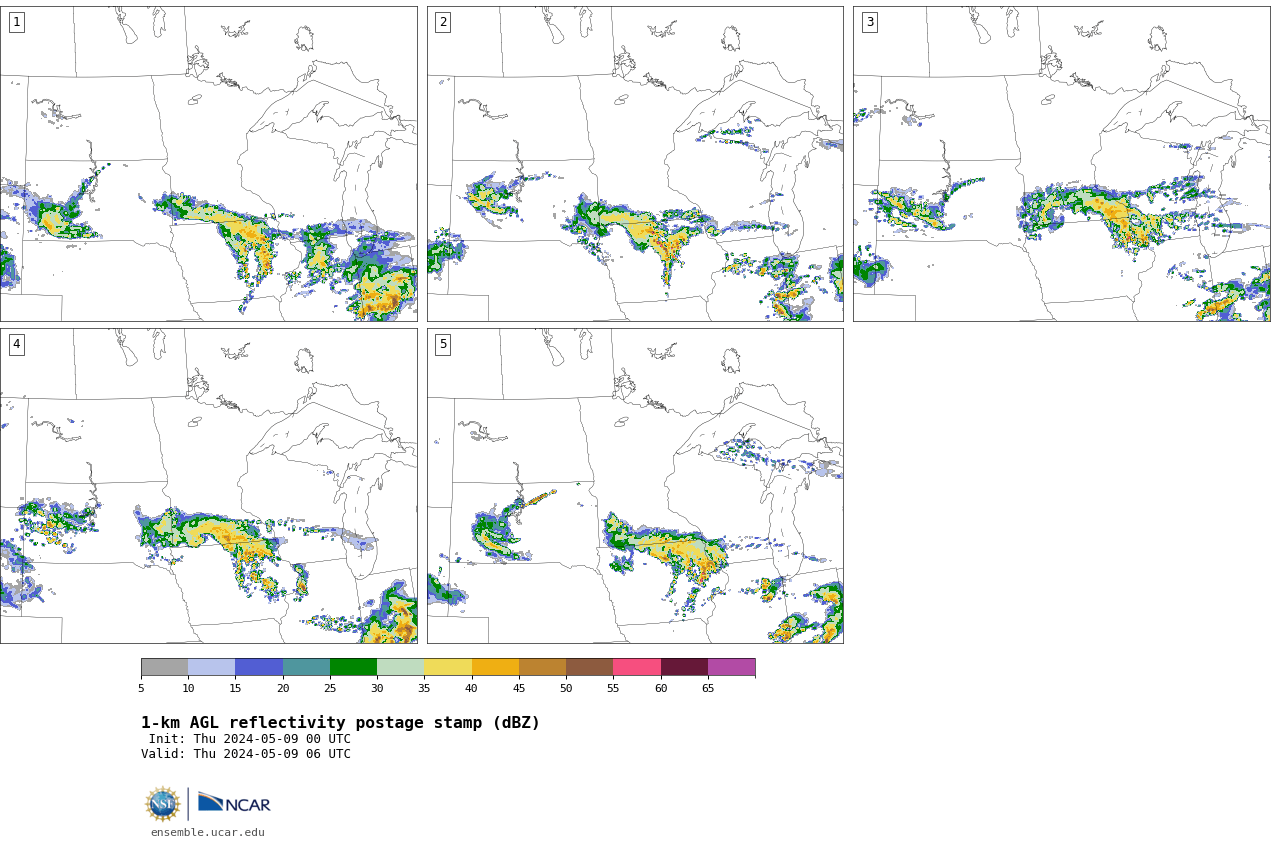Click the blue 15-20 dBZ color swatch
The image size is (1280, 844).
259,667
